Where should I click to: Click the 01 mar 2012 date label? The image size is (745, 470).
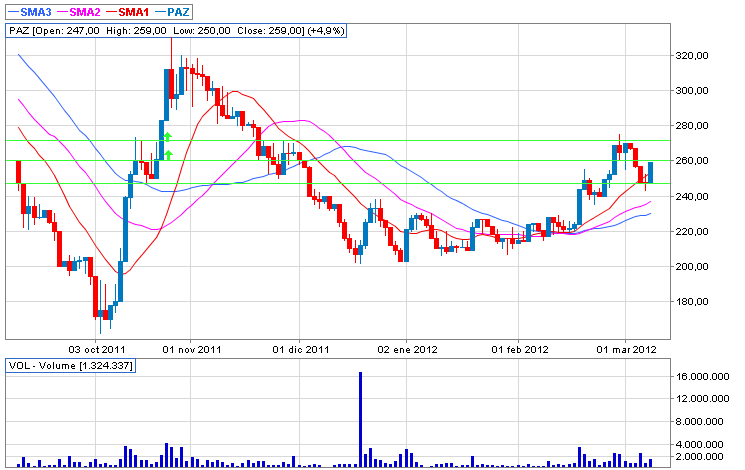point(626,350)
